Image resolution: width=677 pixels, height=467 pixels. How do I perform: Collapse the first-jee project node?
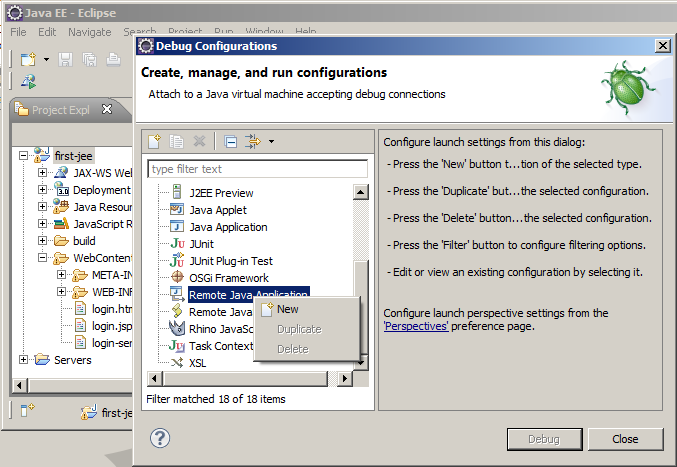click(23, 155)
